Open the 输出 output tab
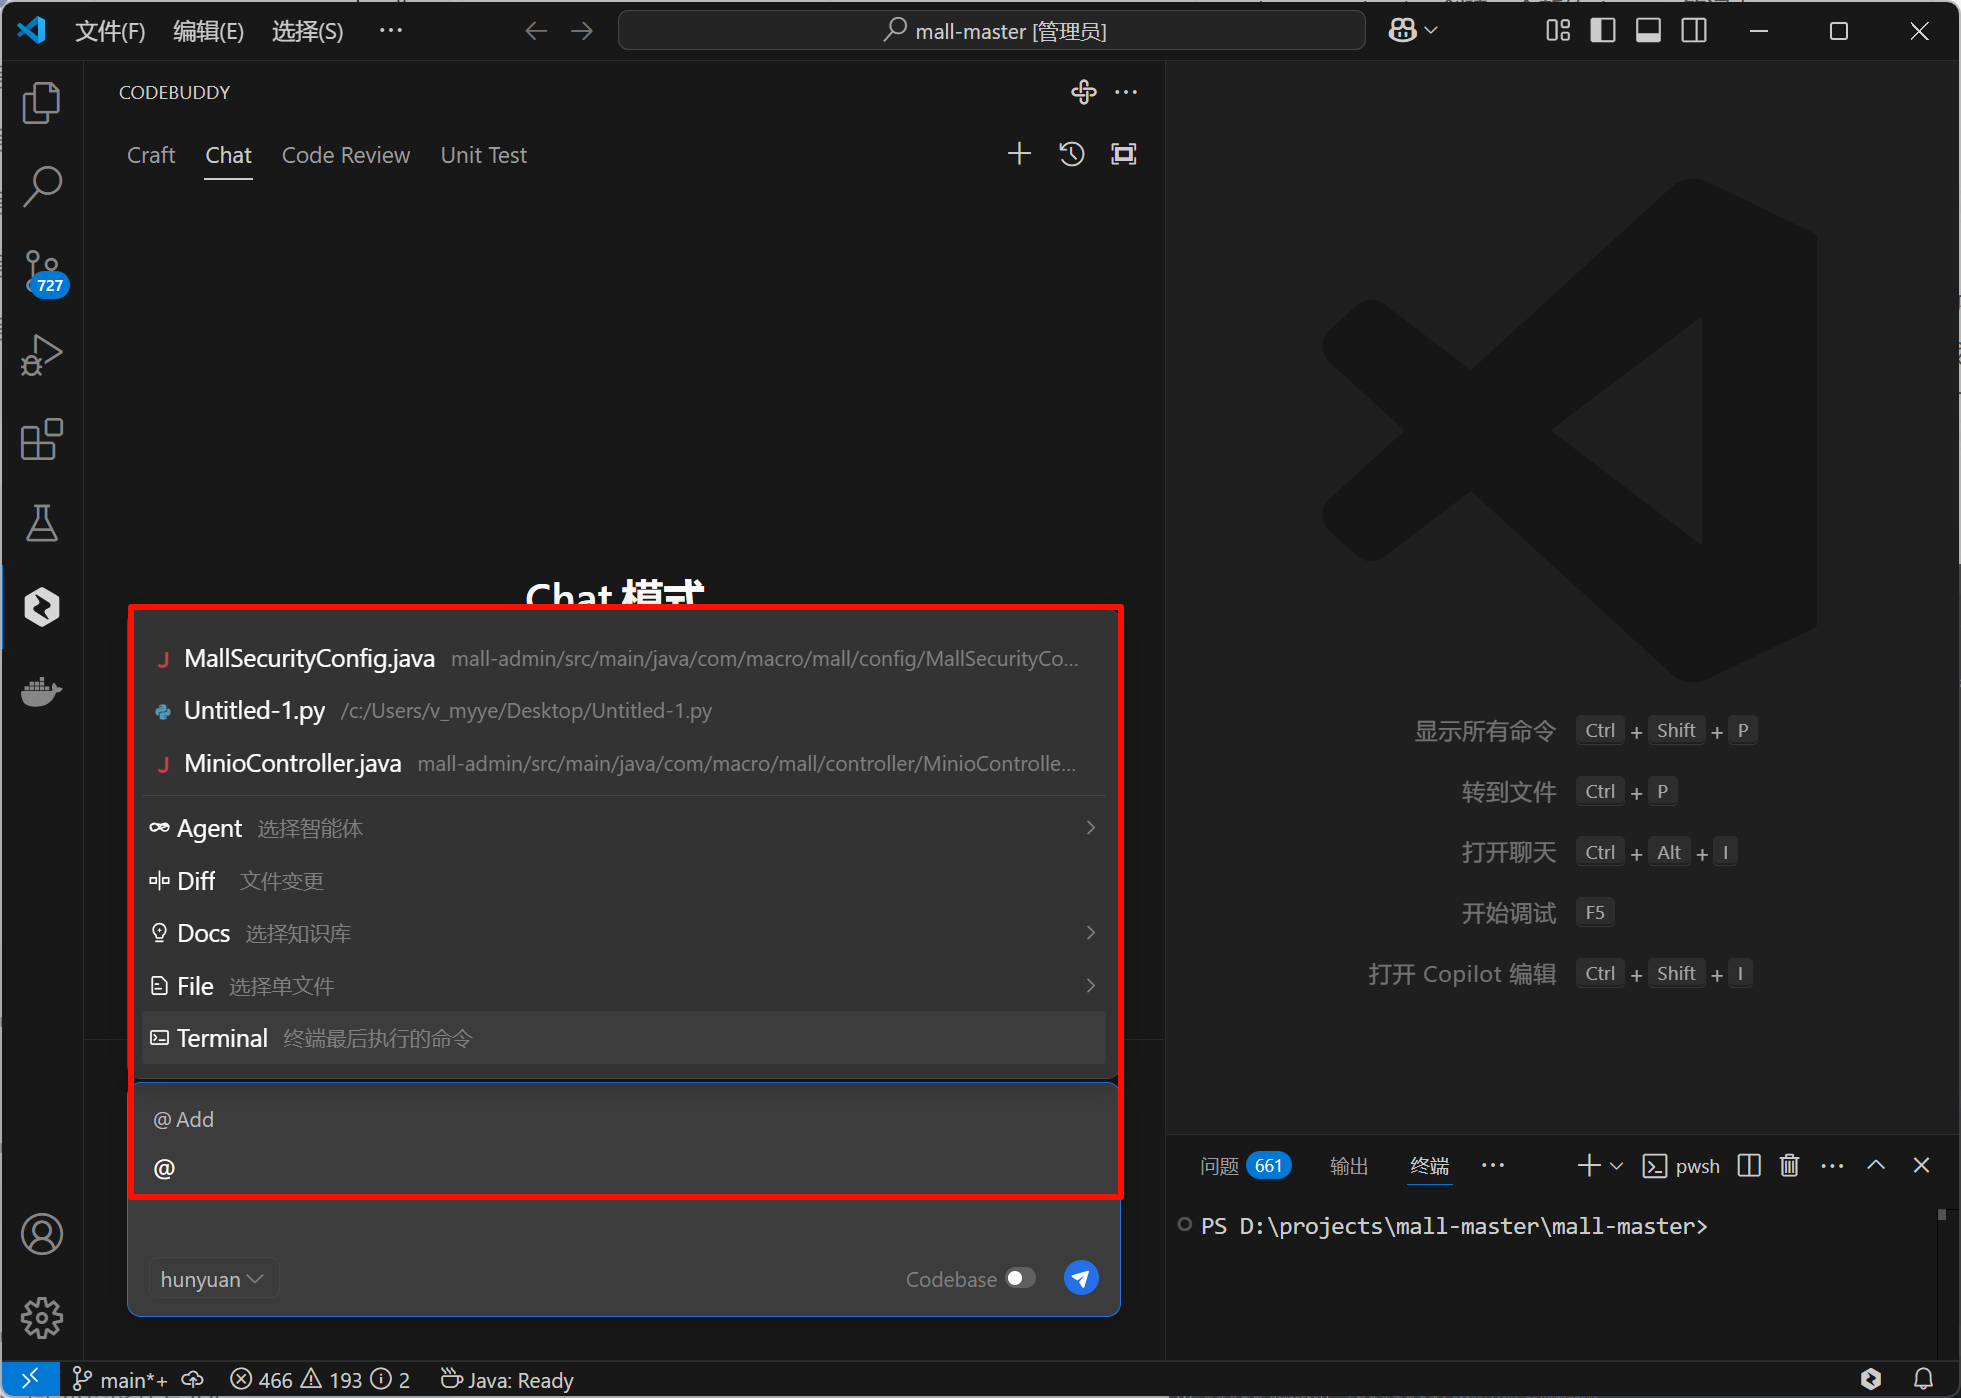 (1349, 1166)
